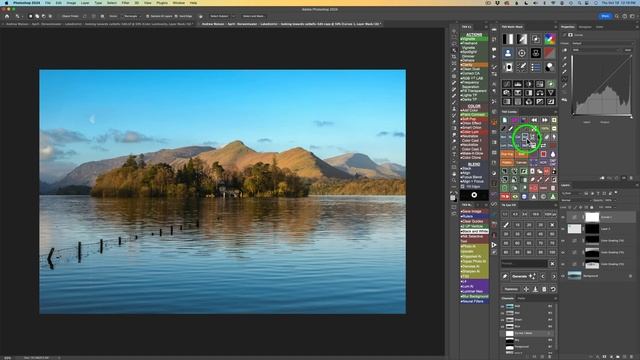Clear the text field with its X icon
Image resolution: width=640 pixels, height=360 pixels.
point(552,264)
